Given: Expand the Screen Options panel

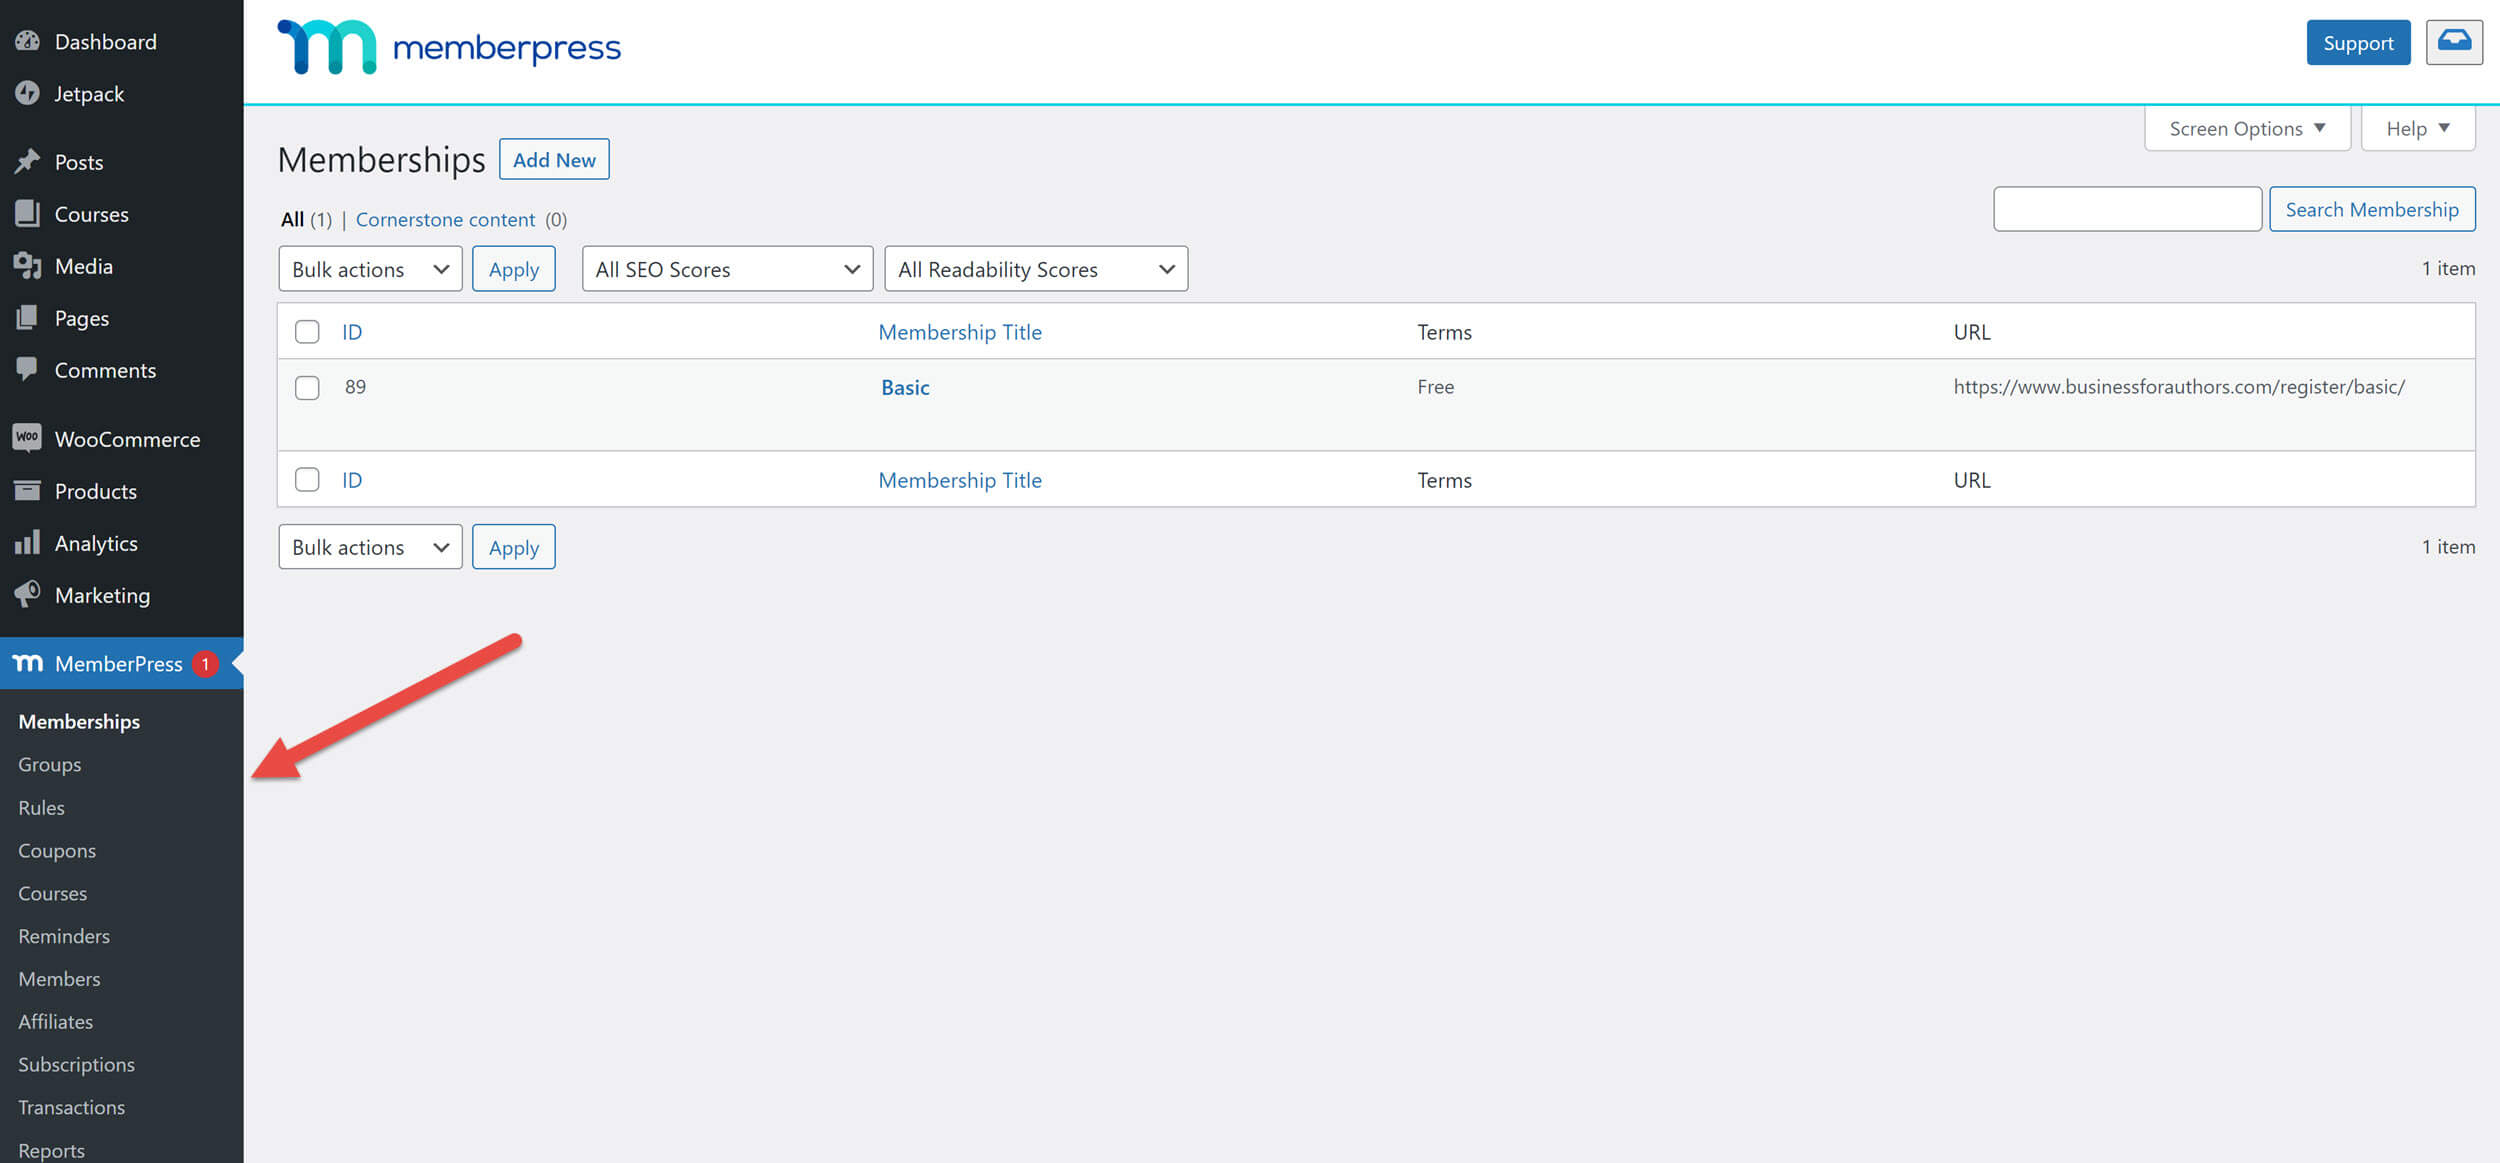Looking at the screenshot, I should [2247, 128].
